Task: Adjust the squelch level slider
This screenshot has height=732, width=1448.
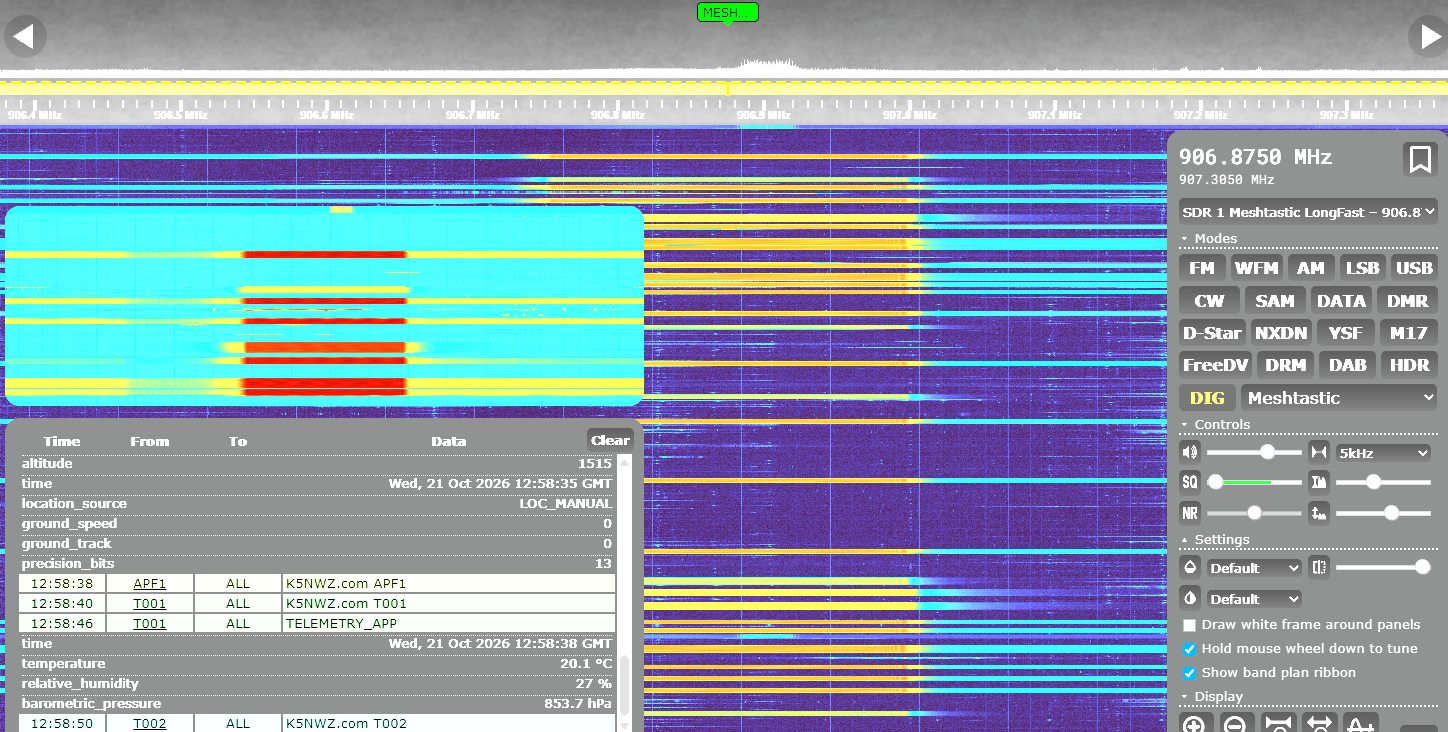Action: pos(1254,482)
